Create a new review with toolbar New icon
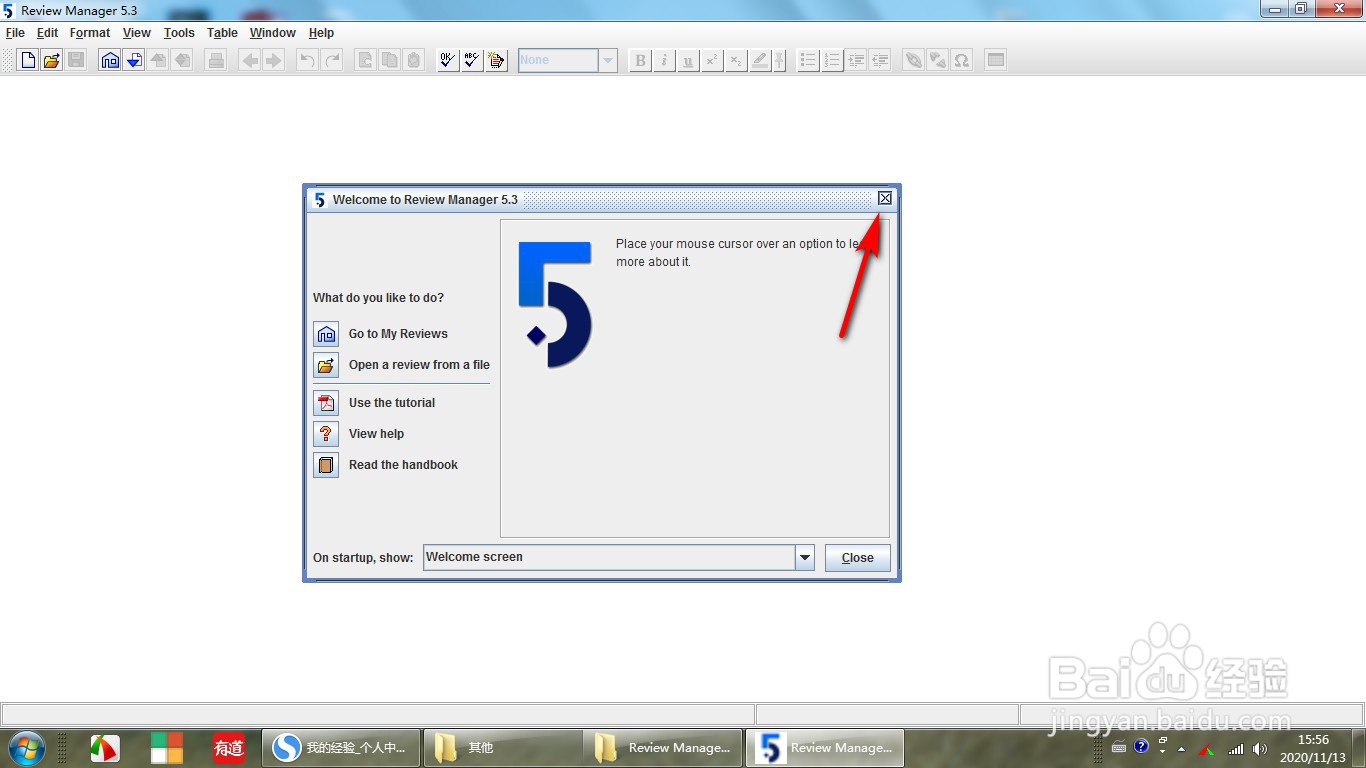The width and height of the screenshot is (1366, 768). [x=28, y=60]
